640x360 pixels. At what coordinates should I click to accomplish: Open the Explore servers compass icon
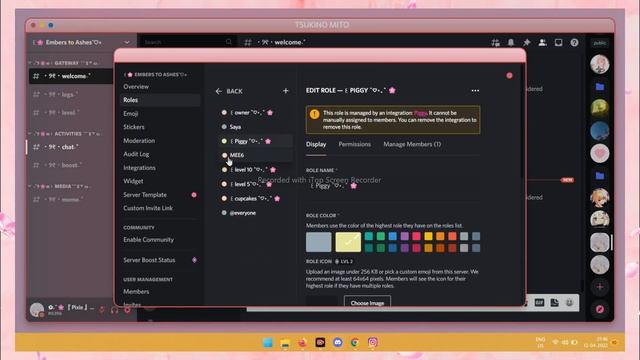tap(600, 309)
